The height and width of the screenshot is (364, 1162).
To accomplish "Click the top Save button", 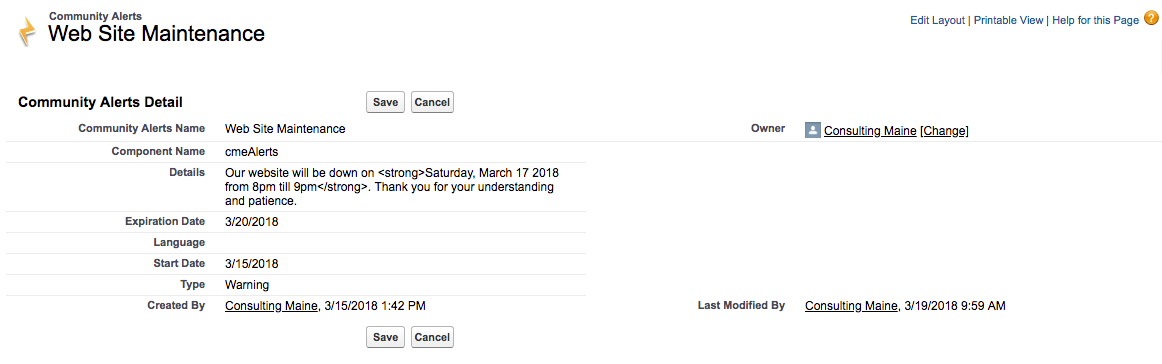I will coord(385,102).
